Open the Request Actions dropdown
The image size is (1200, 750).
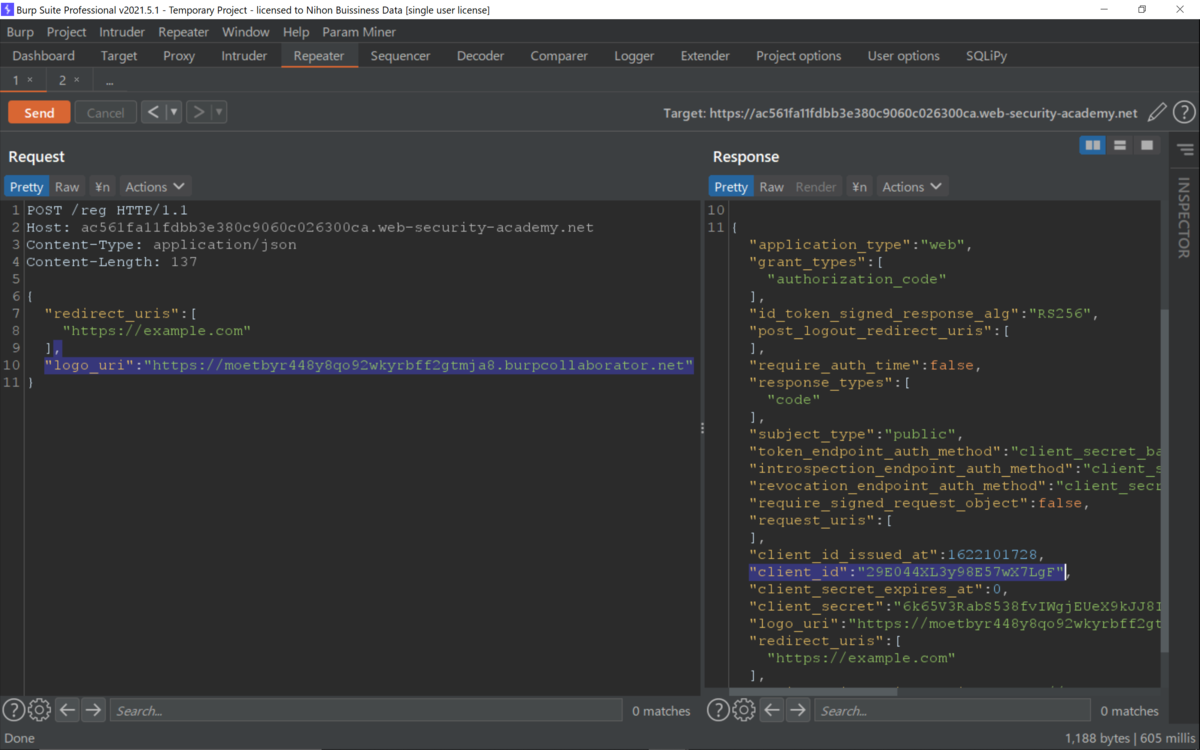click(x=155, y=187)
